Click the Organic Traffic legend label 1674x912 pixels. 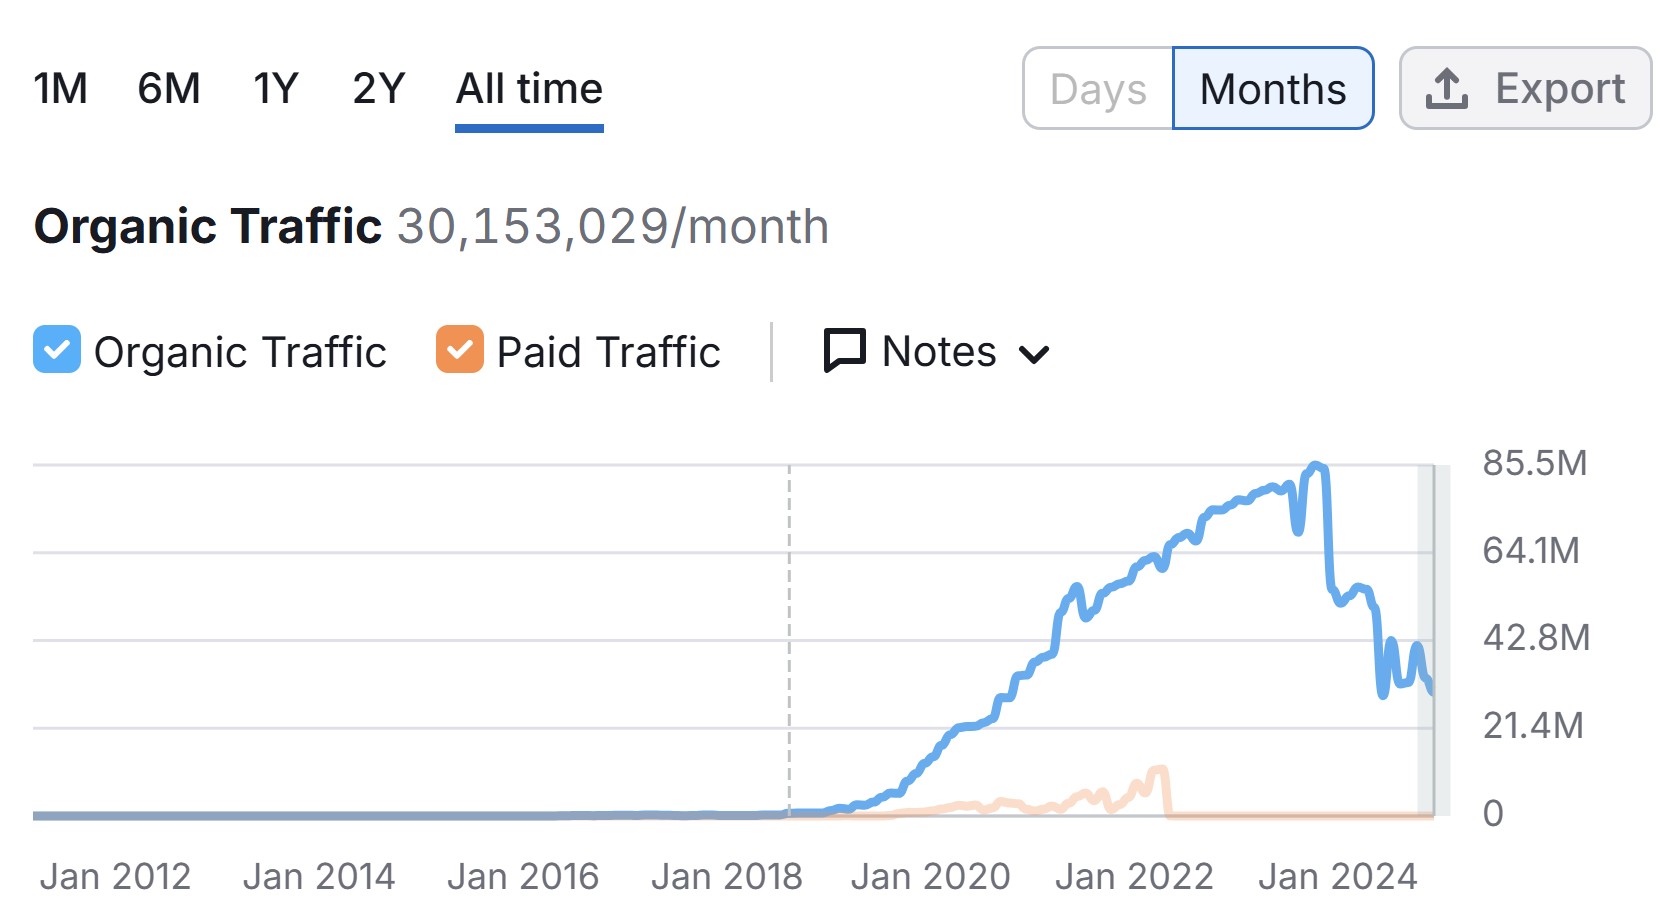tap(240, 352)
